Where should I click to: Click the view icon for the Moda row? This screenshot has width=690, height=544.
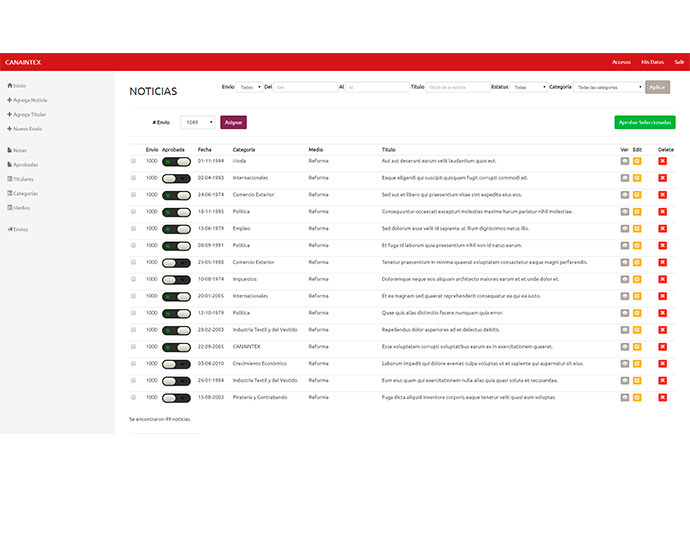(625, 161)
